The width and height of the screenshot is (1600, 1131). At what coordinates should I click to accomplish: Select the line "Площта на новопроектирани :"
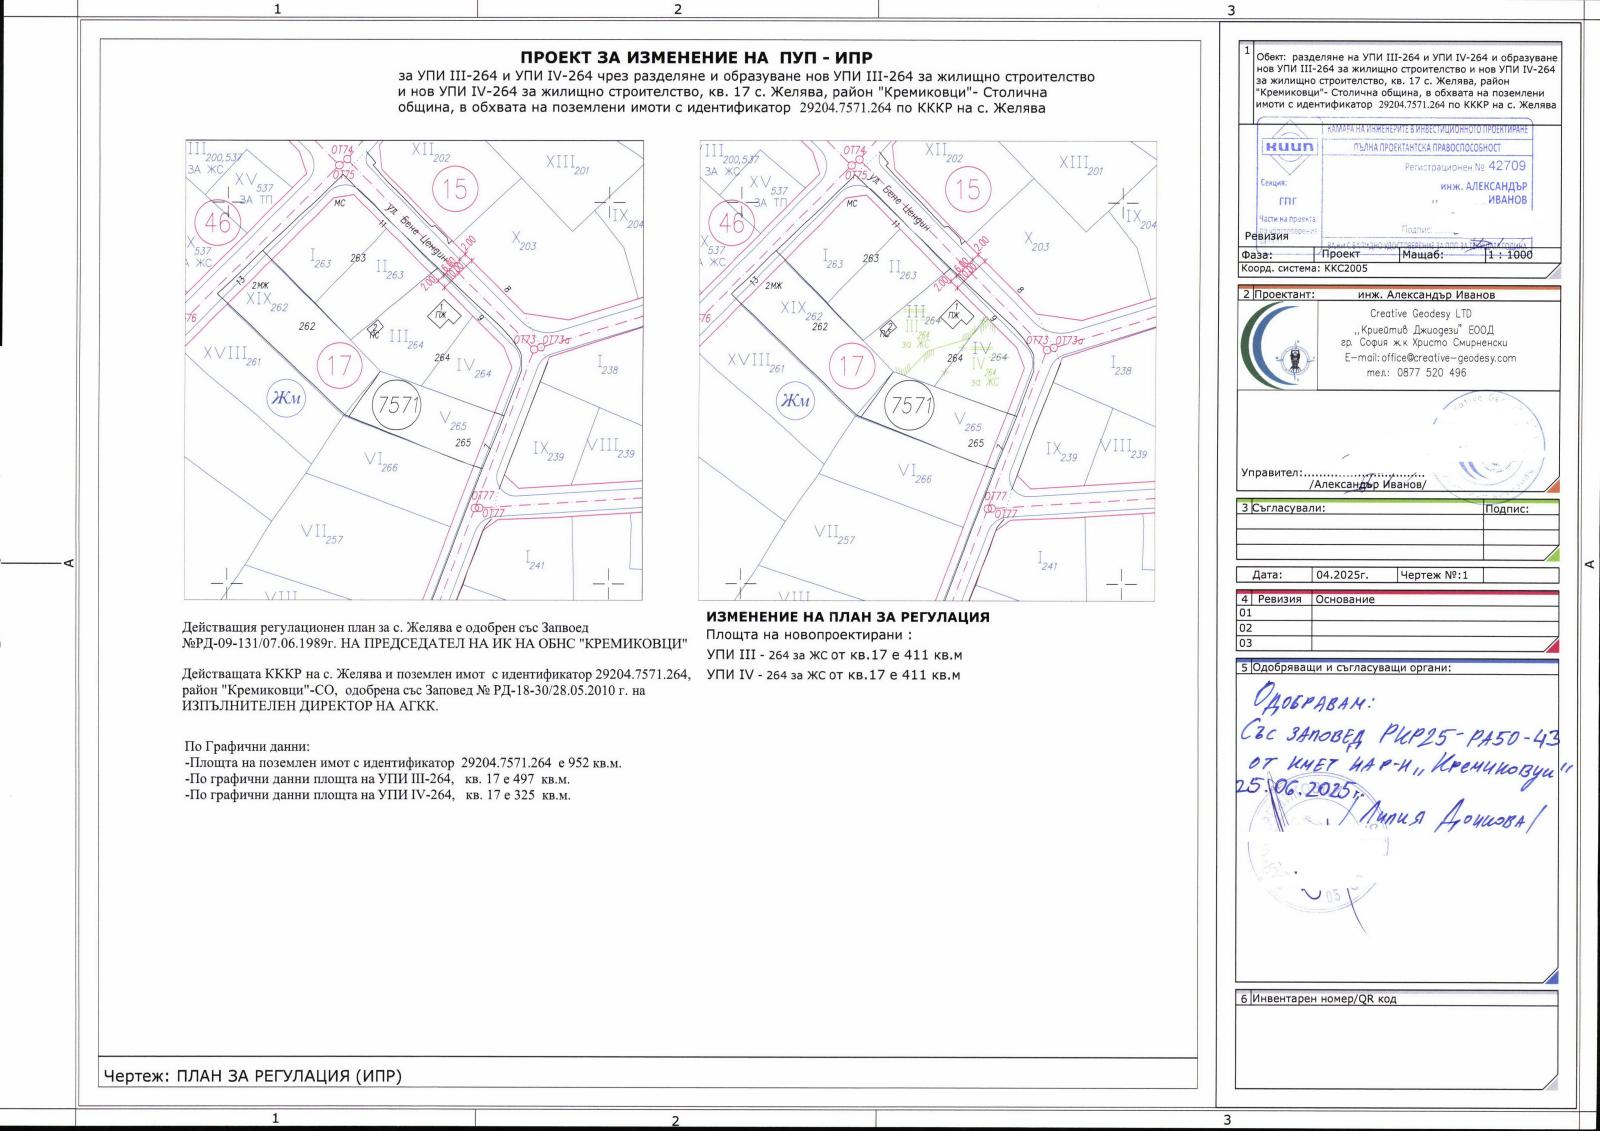[x=809, y=635]
